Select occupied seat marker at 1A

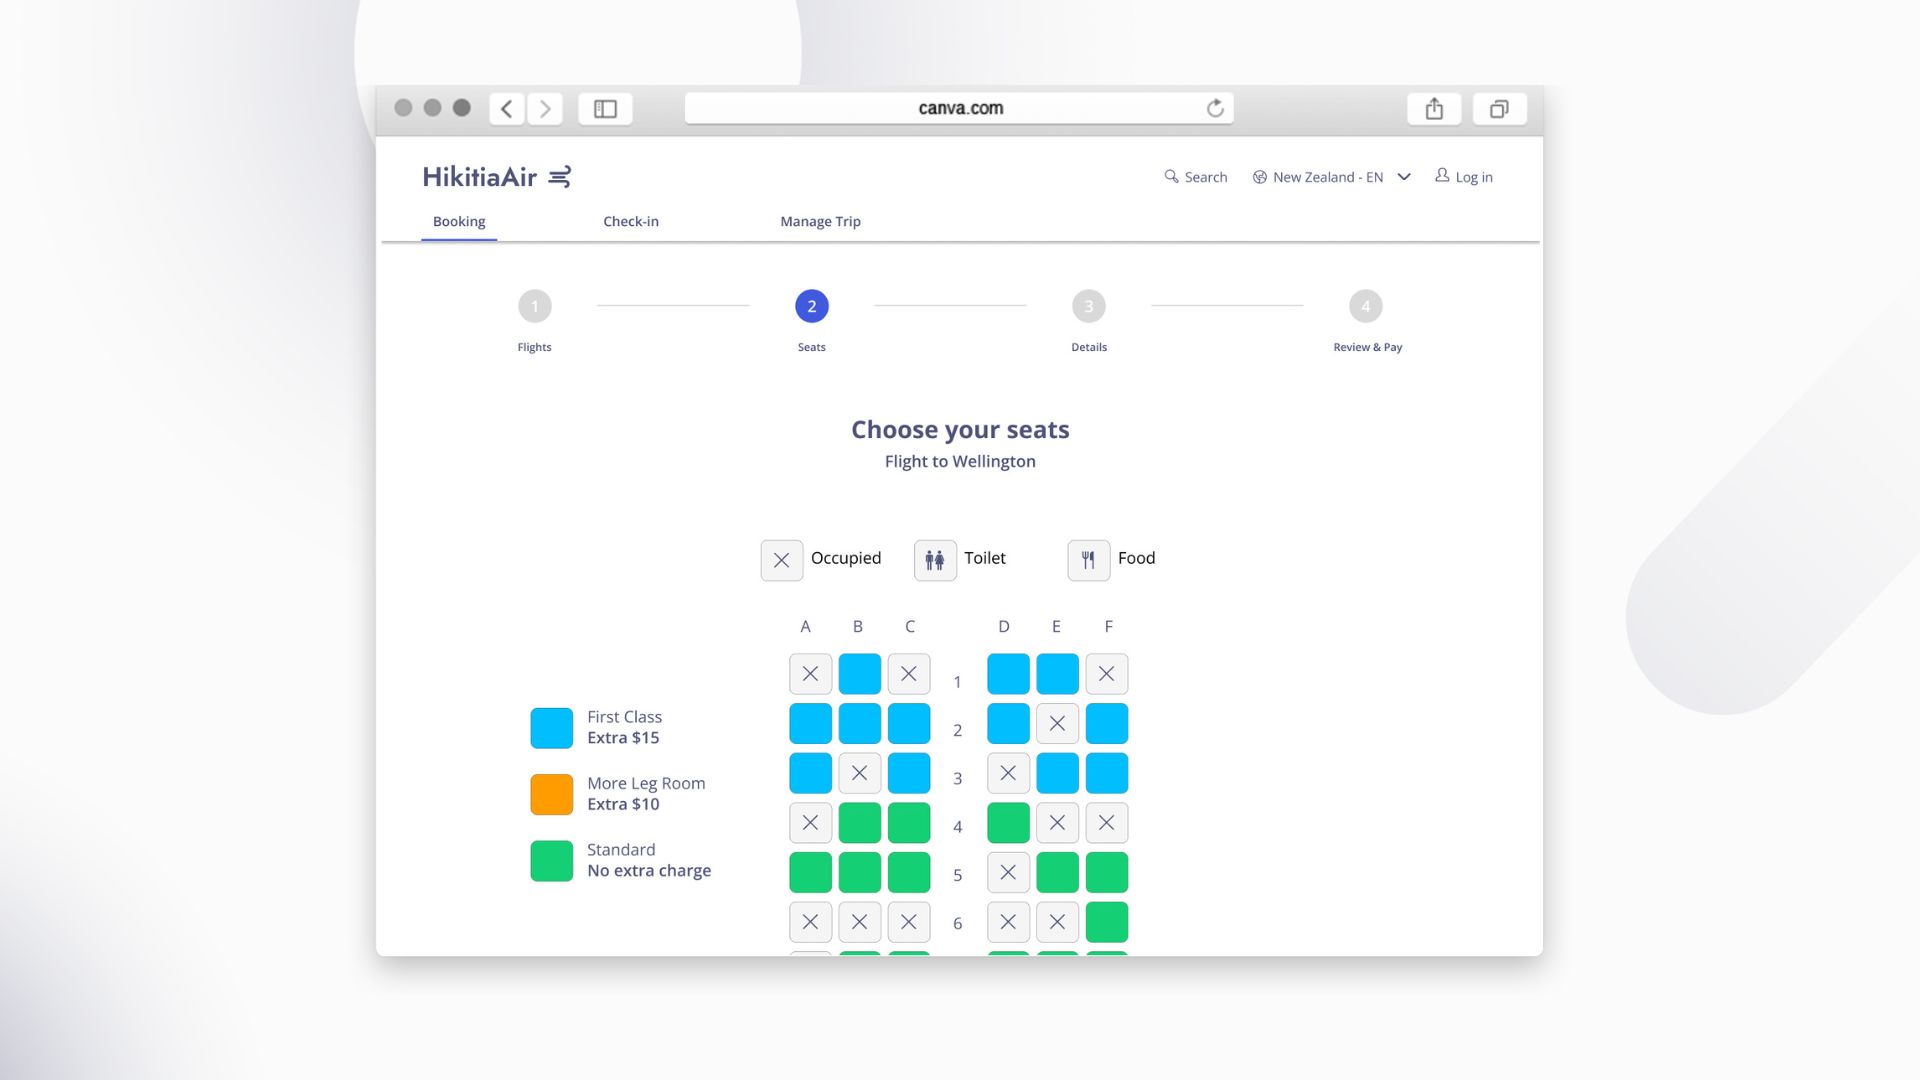[x=808, y=673]
